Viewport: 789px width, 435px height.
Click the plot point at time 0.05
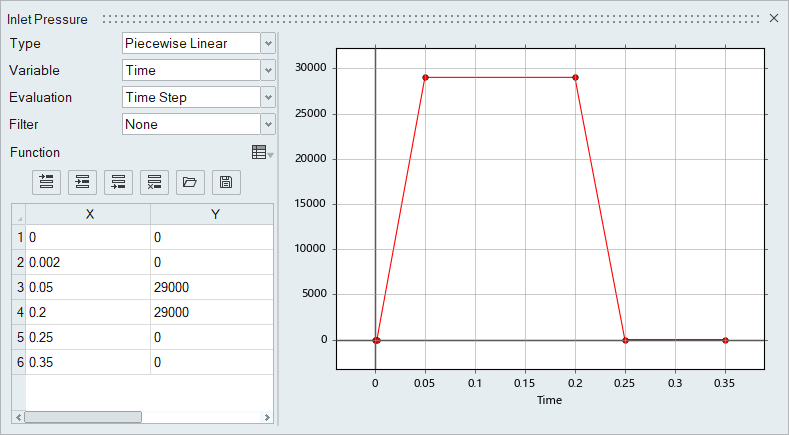point(426,77)
